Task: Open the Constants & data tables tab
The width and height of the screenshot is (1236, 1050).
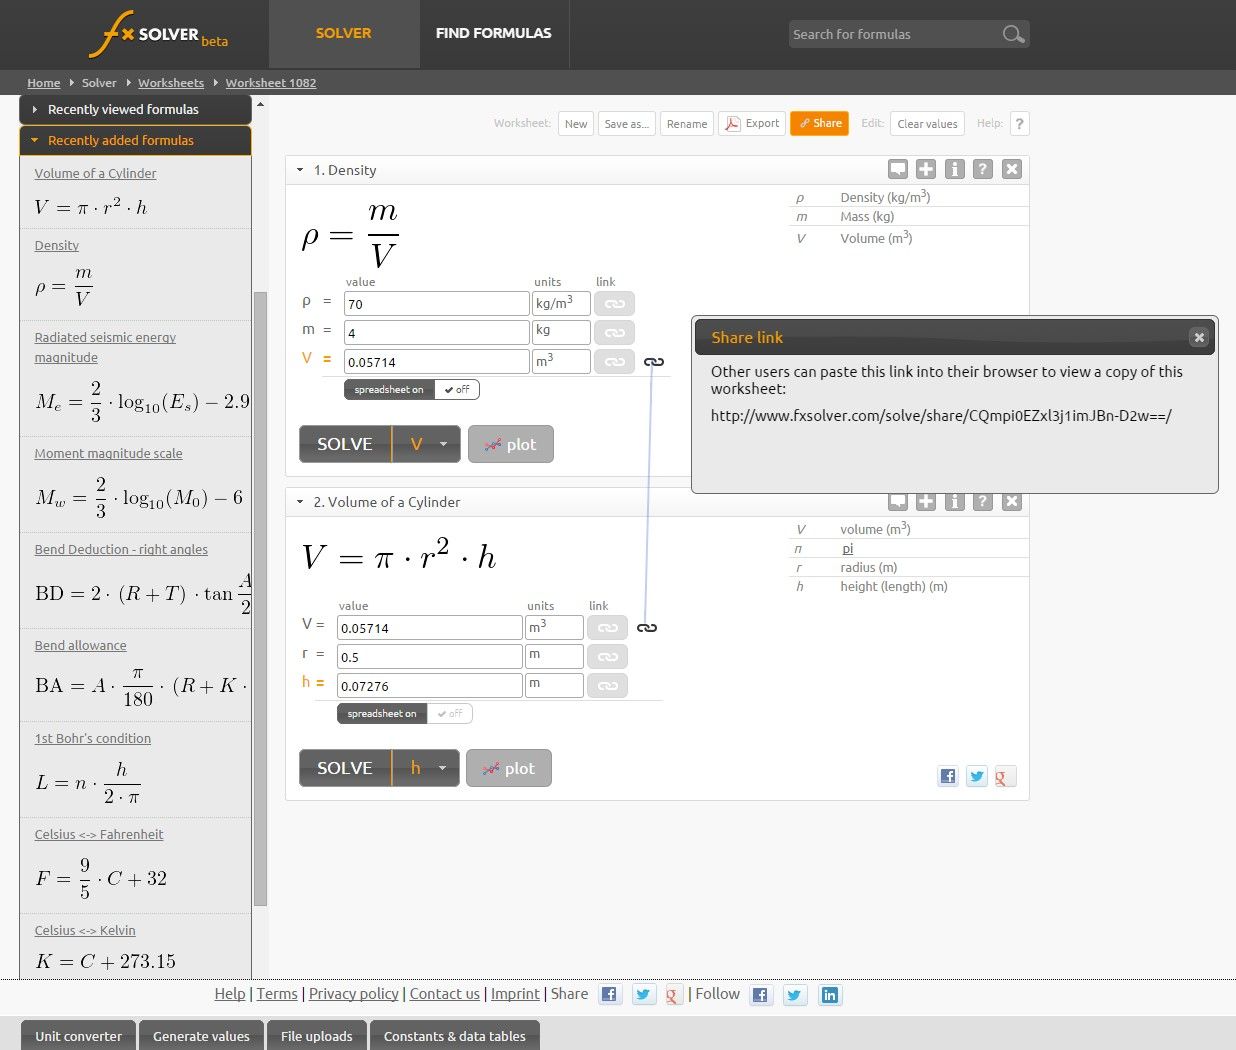Action: tap(455, 1036)
